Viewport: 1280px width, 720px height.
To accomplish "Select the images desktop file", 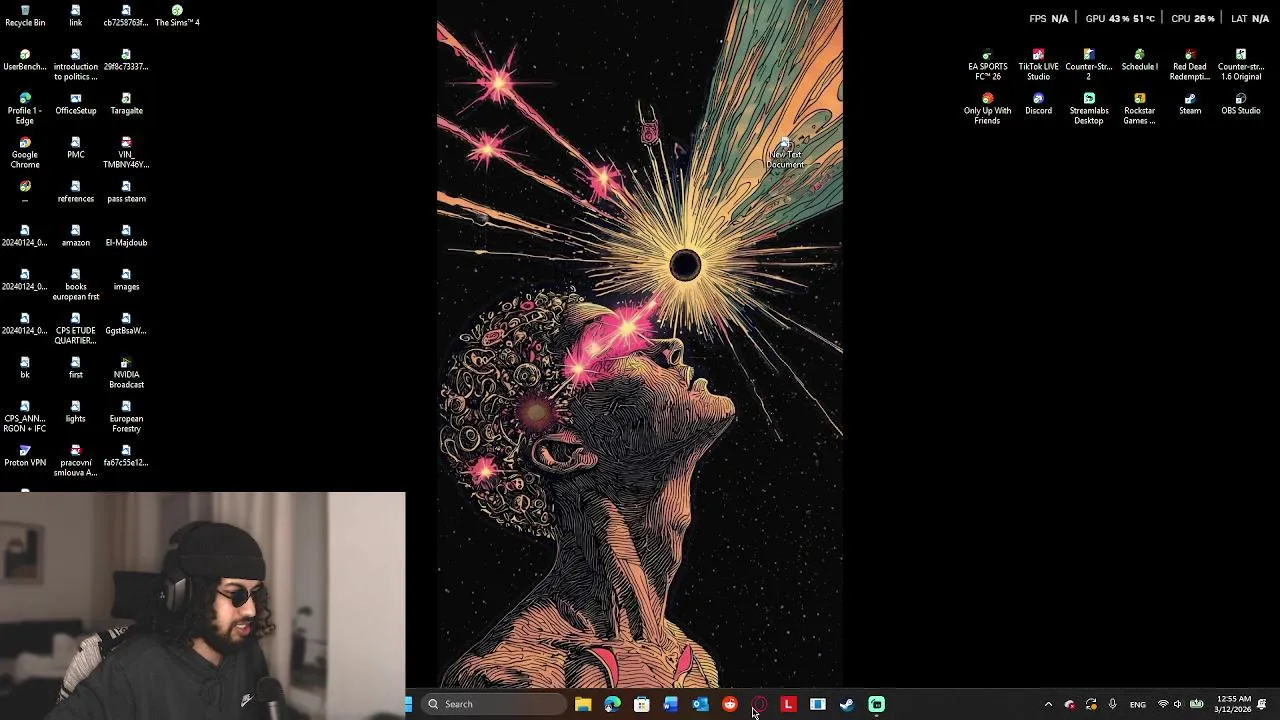I will [126, 279].
